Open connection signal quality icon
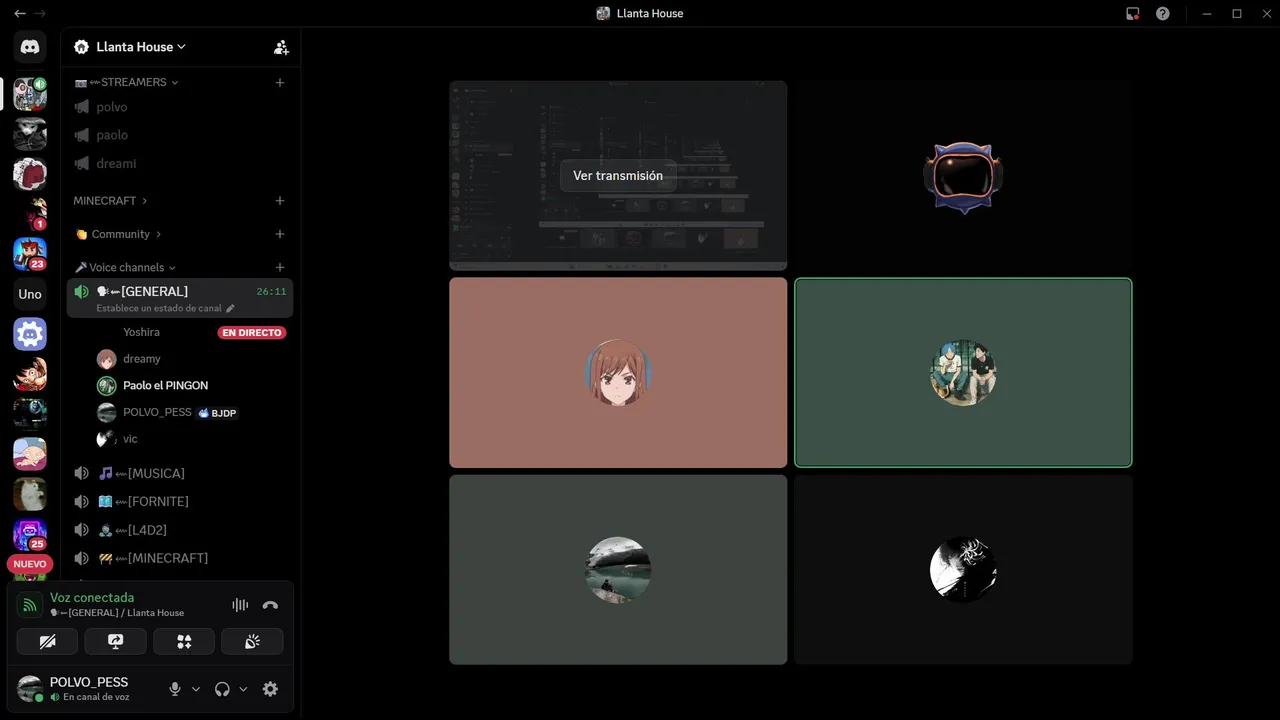 (30, 605)
